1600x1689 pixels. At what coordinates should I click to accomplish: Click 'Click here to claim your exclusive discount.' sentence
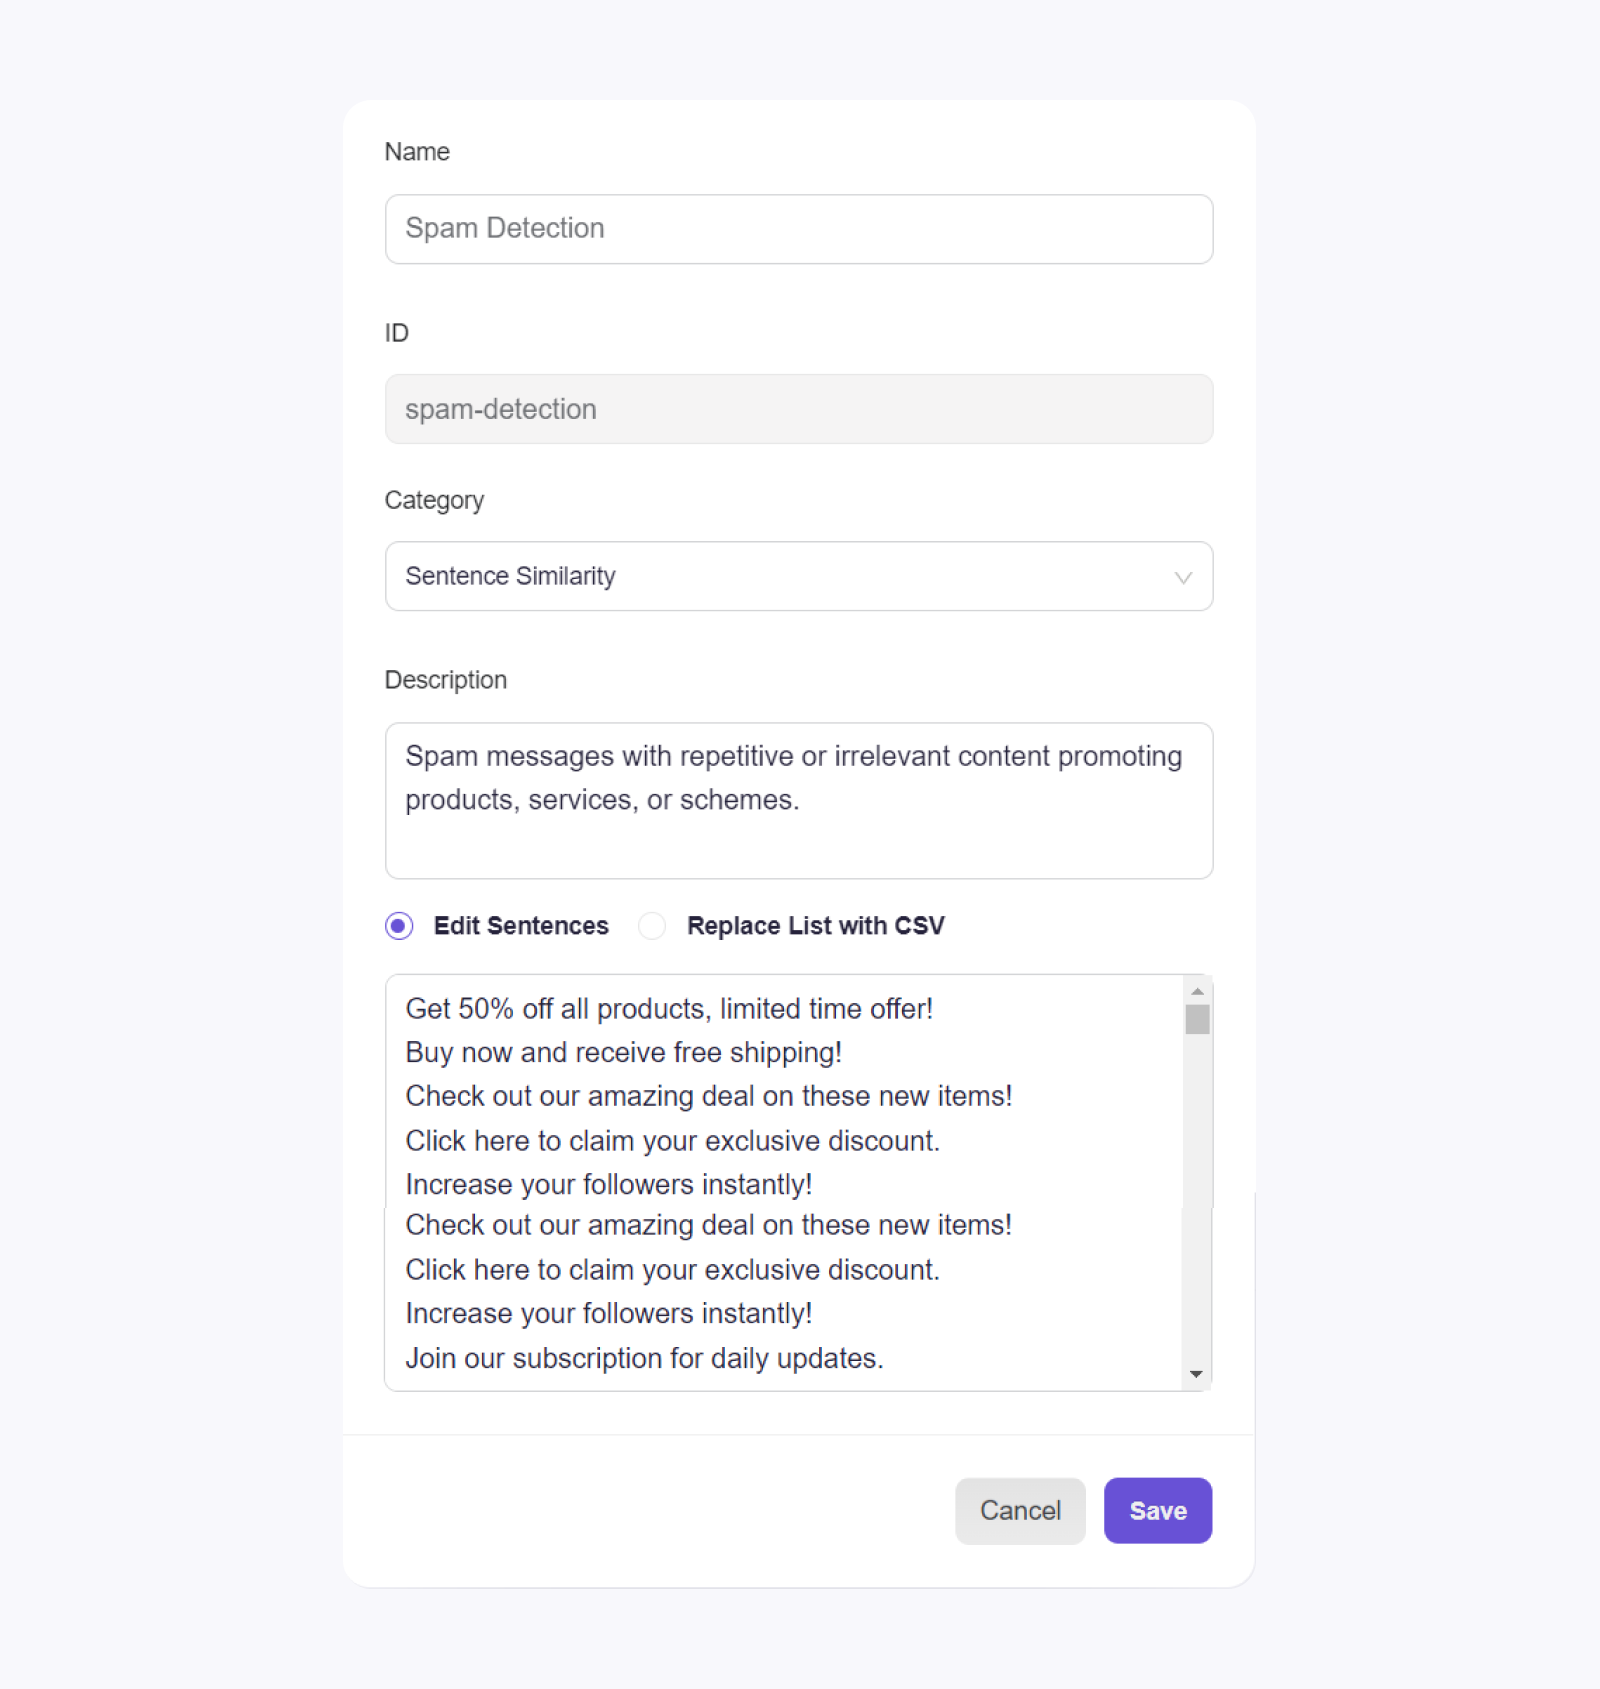click(671, 1140)
